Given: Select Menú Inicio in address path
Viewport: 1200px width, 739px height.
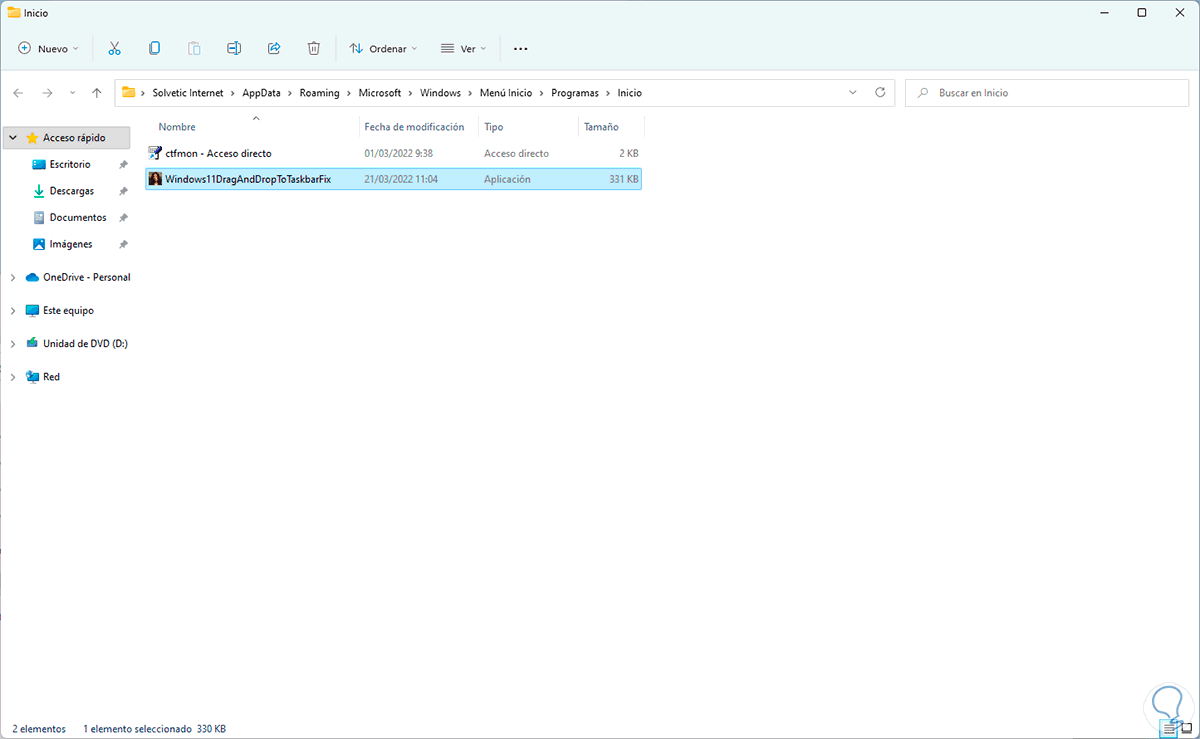Looking at the screenshot, I should [x=506, y=92].
